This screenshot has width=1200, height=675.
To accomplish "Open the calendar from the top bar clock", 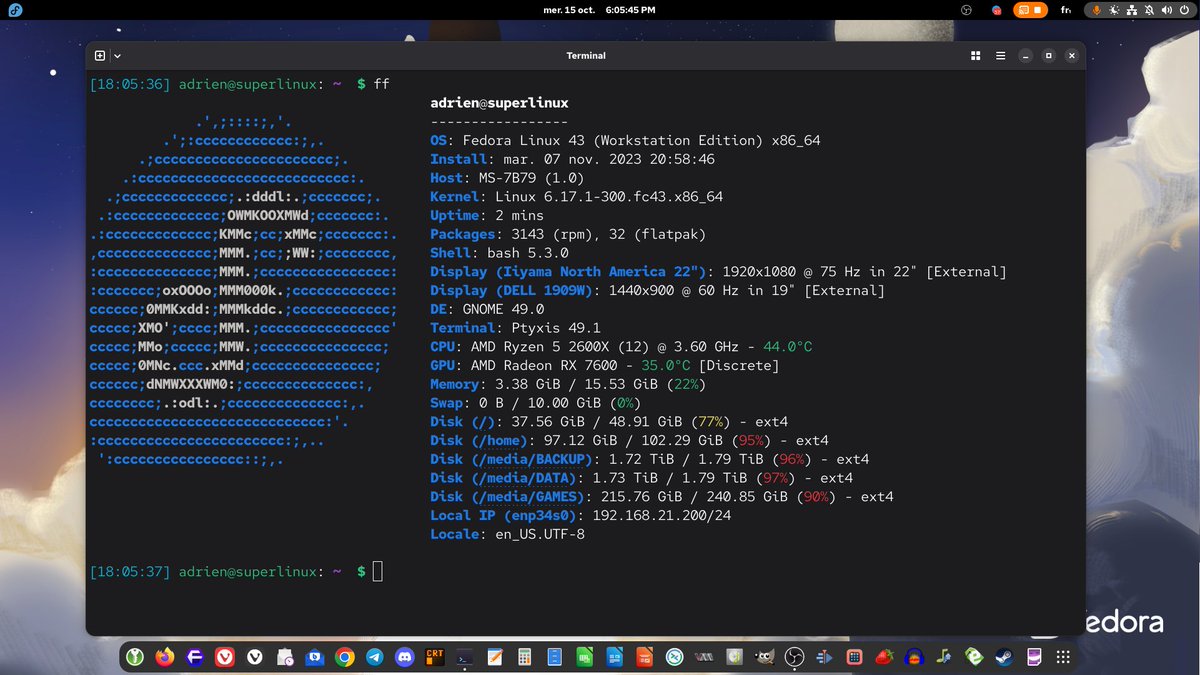I will pos(599,10).
